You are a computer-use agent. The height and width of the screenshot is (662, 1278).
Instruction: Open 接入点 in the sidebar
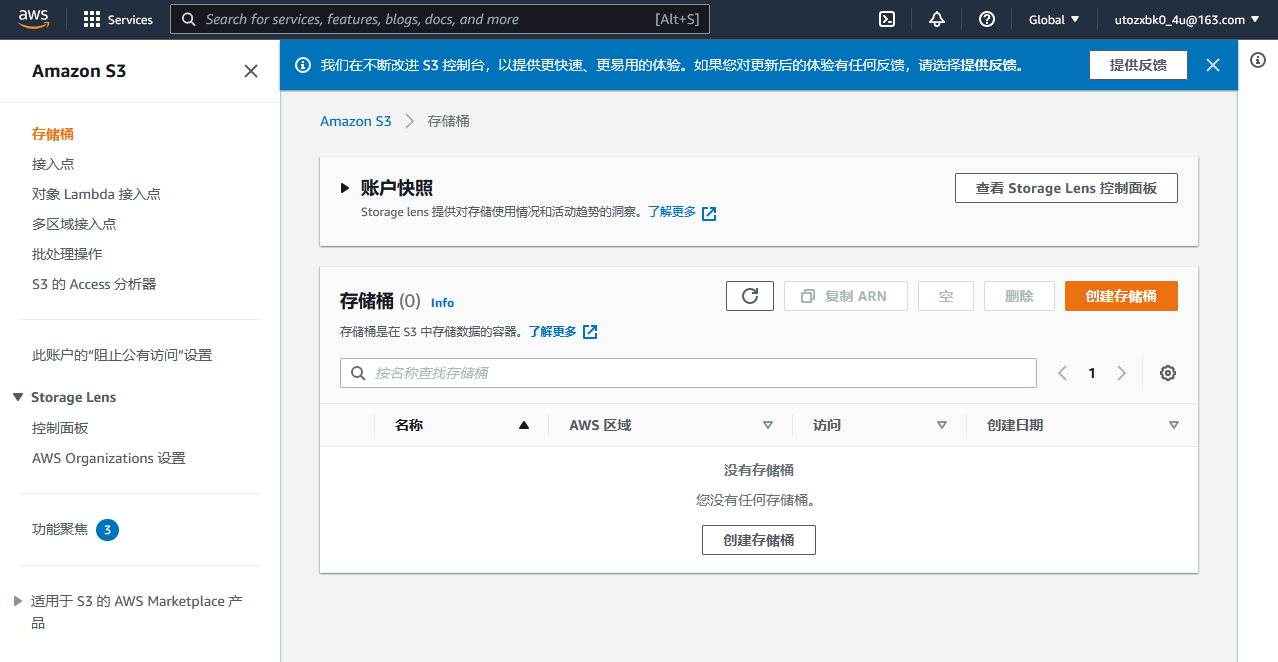click(x=53, y=164)
